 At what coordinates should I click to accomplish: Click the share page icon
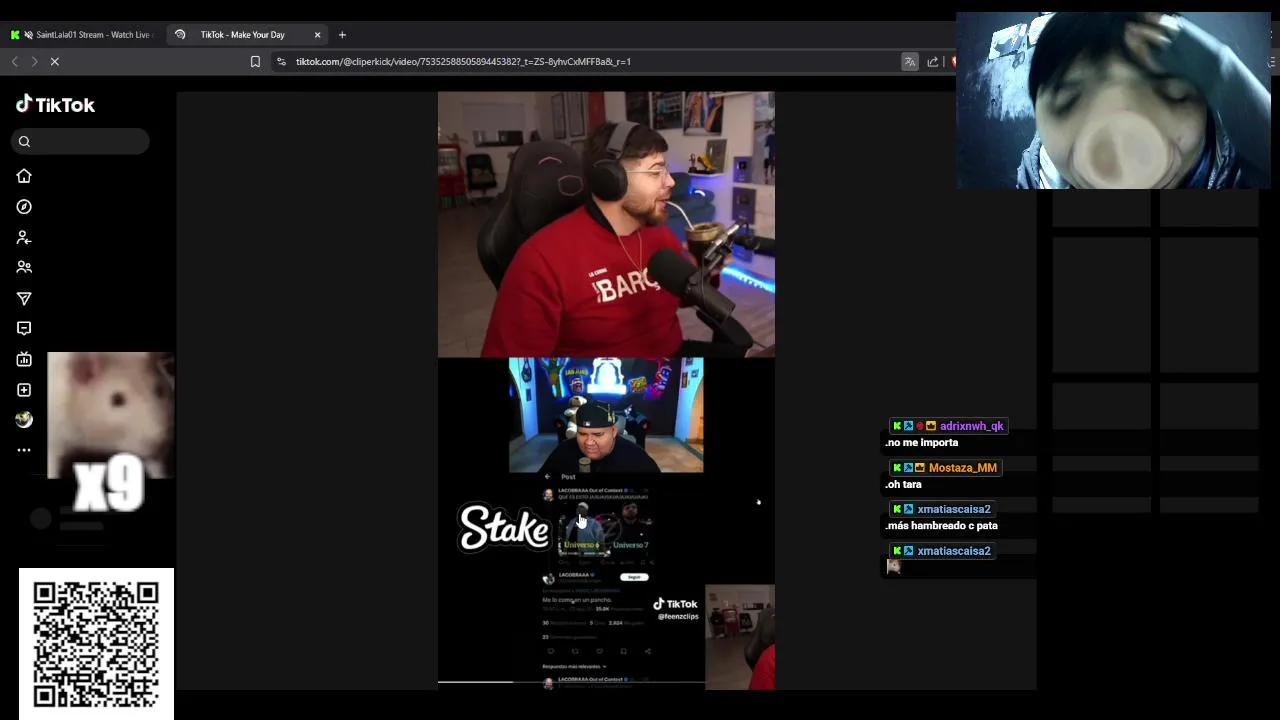pyautogui.click(x=933, y=62)
